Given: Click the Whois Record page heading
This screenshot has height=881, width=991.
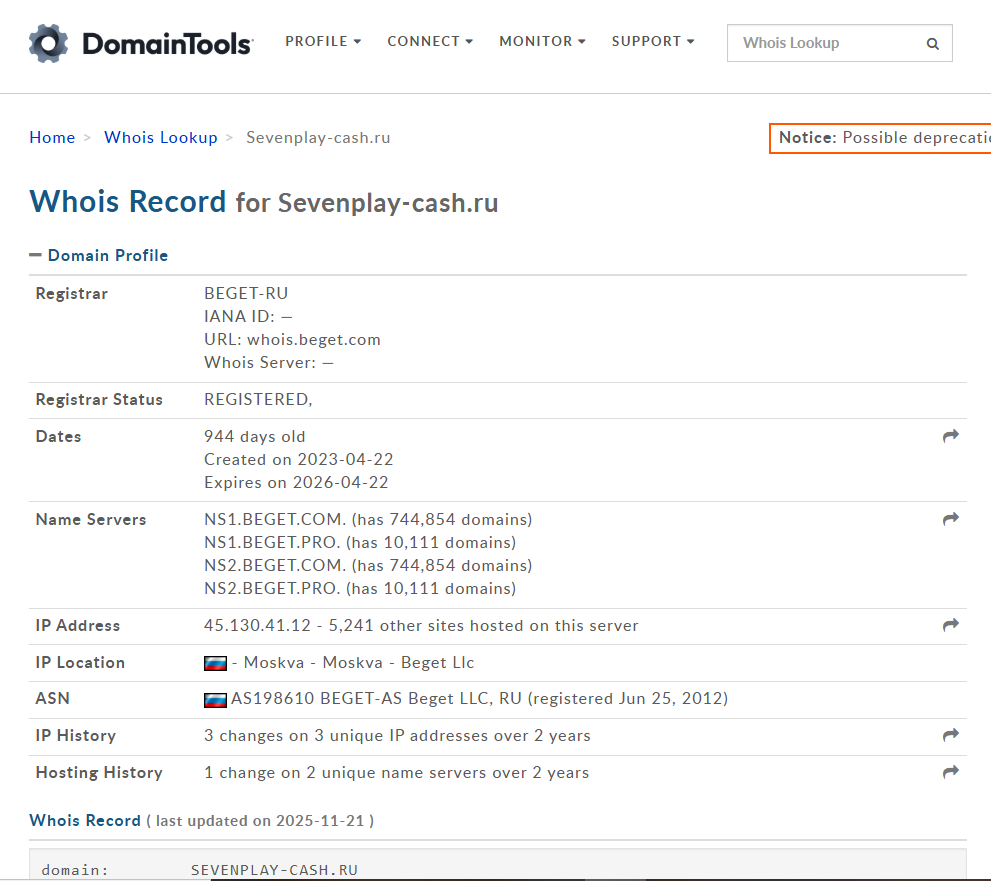Looking at the screenshot, I should point(264,202).
